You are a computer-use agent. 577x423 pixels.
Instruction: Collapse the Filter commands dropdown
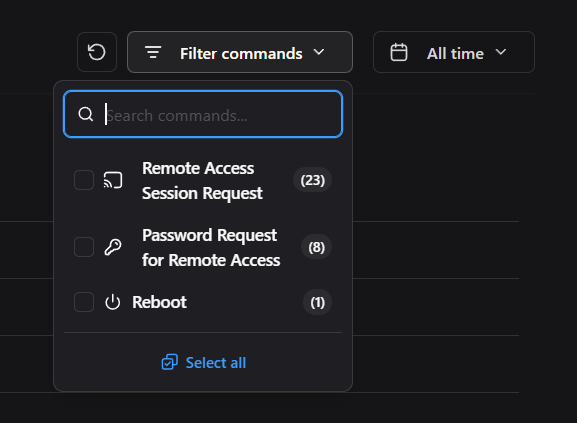coord(240,52)
